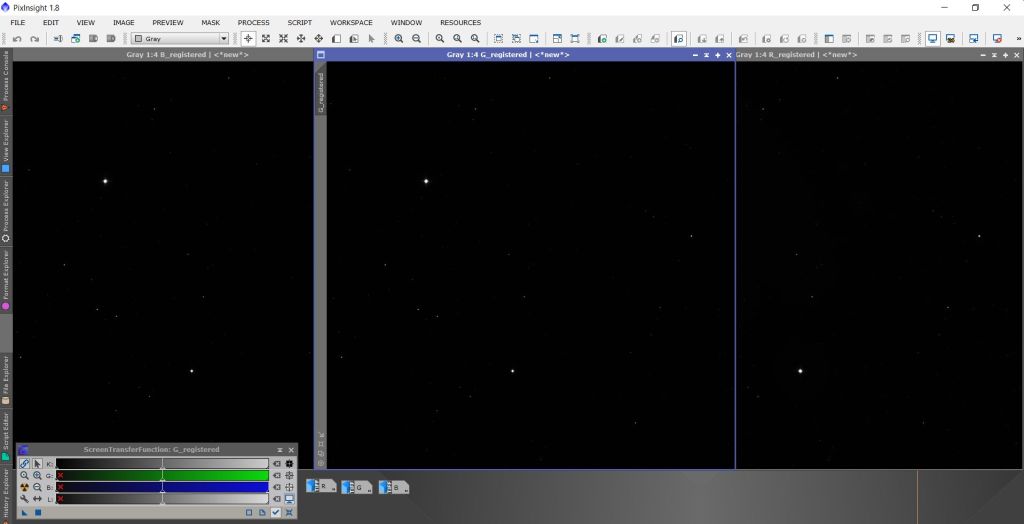
Task: Click the Zoom Out magnifier in toolbar
Action: coord(417,39)
